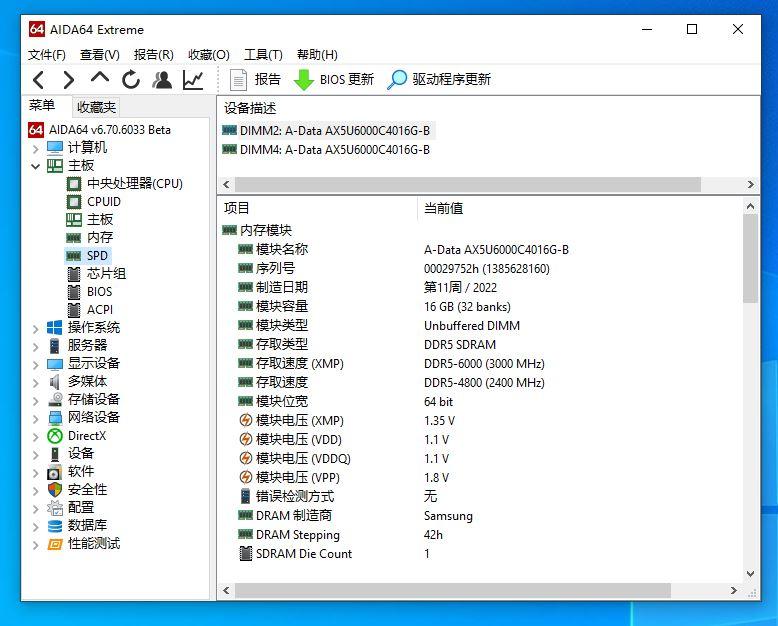This screenshot has width=778, height=626.
Task: Expand the 存储设备 tree node
Action: click(35, 400)
